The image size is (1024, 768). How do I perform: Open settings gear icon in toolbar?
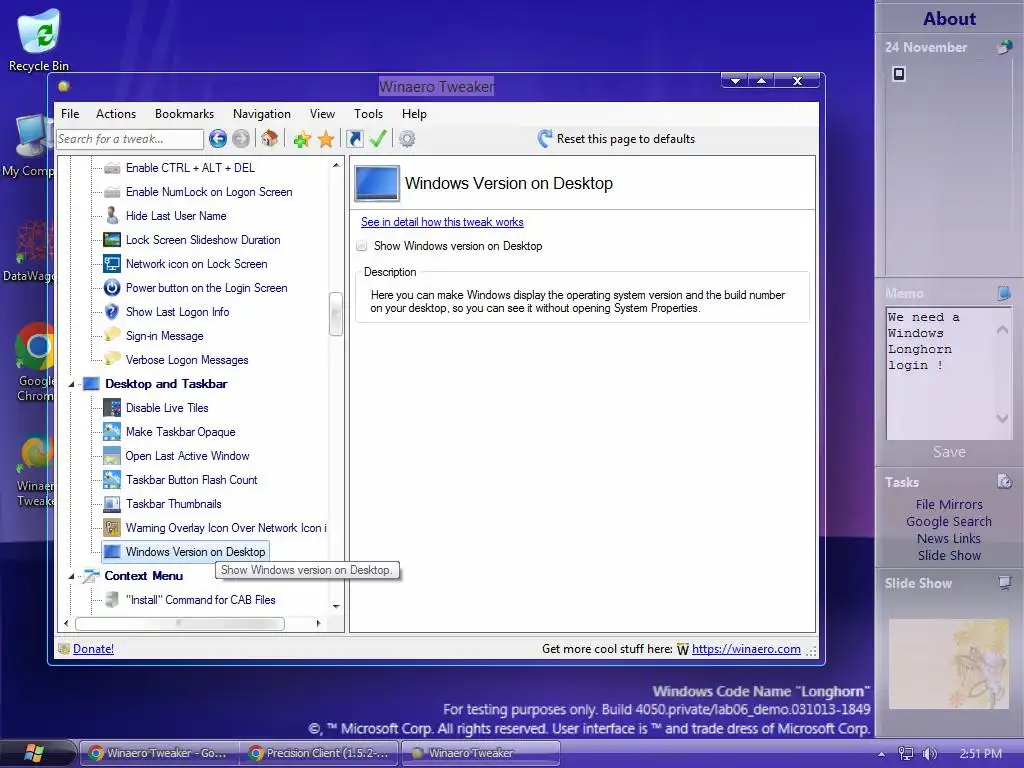(407, 138)
